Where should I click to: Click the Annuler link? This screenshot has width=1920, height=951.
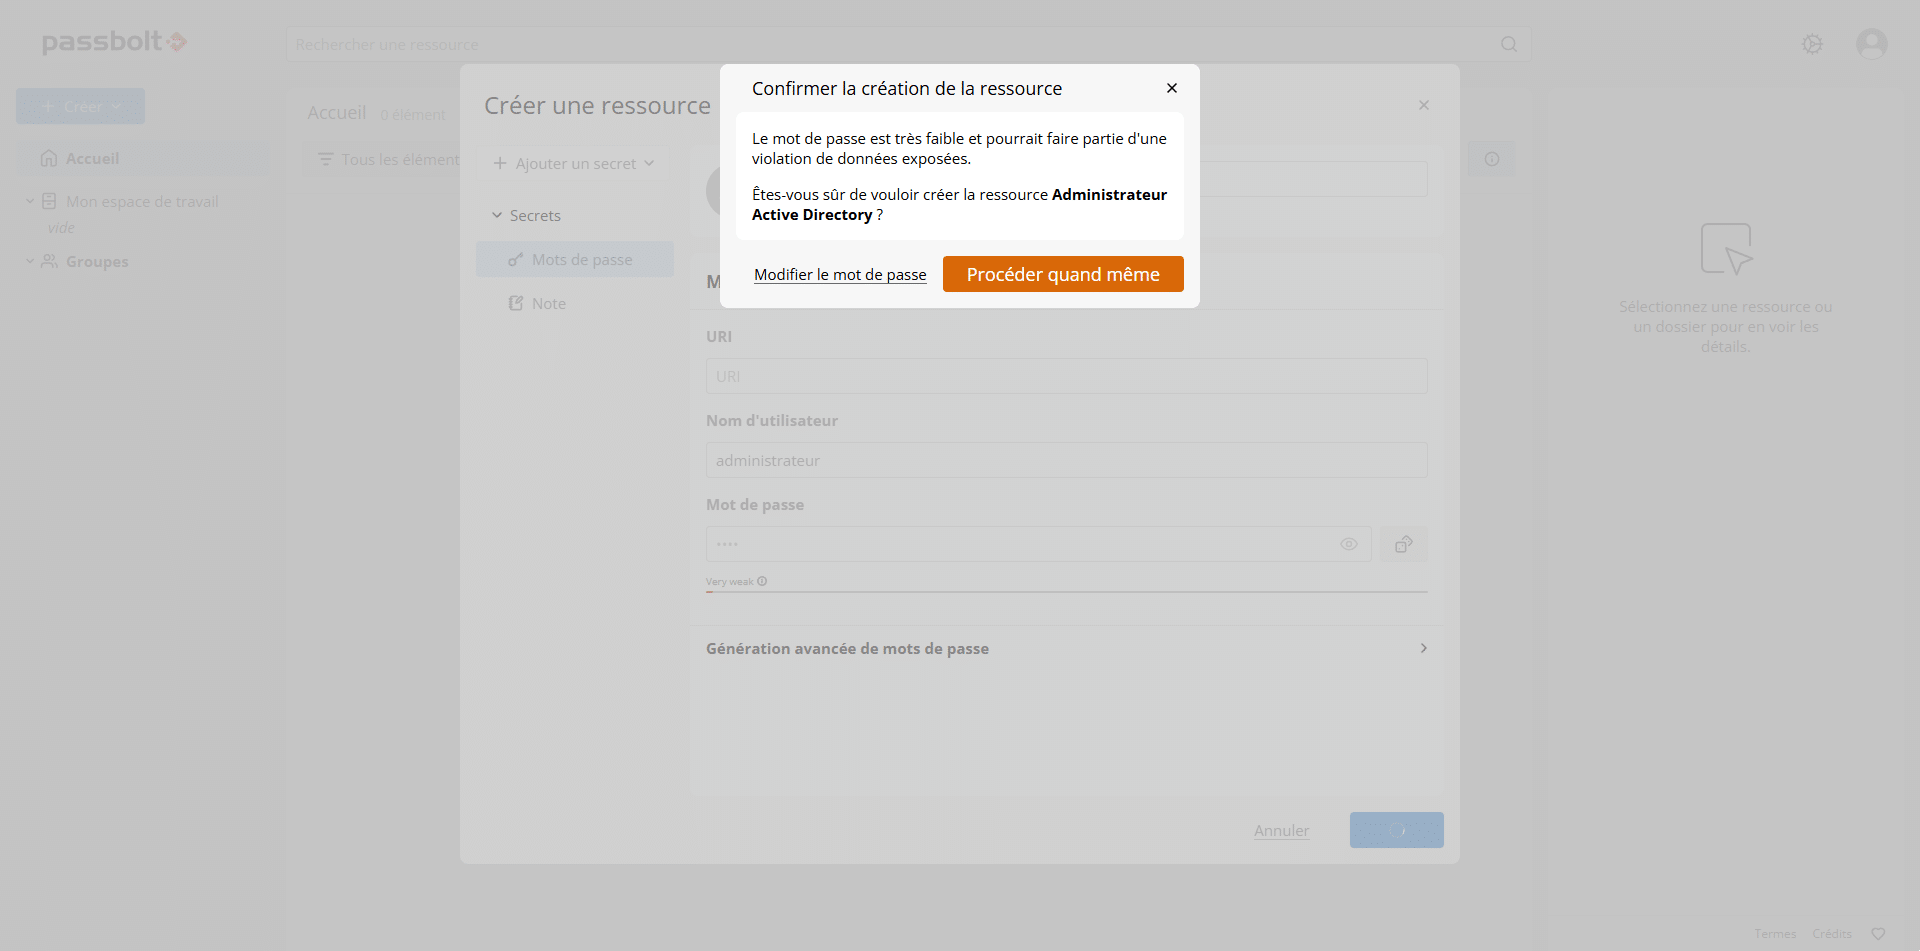coord(1280,830)
